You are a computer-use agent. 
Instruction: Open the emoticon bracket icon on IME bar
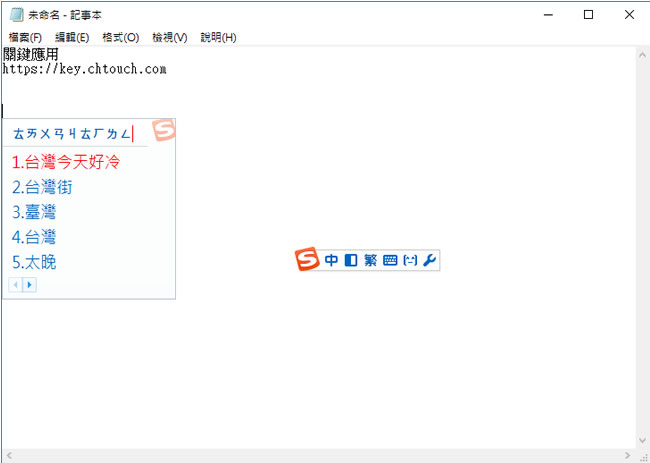[x=410, y=260]
